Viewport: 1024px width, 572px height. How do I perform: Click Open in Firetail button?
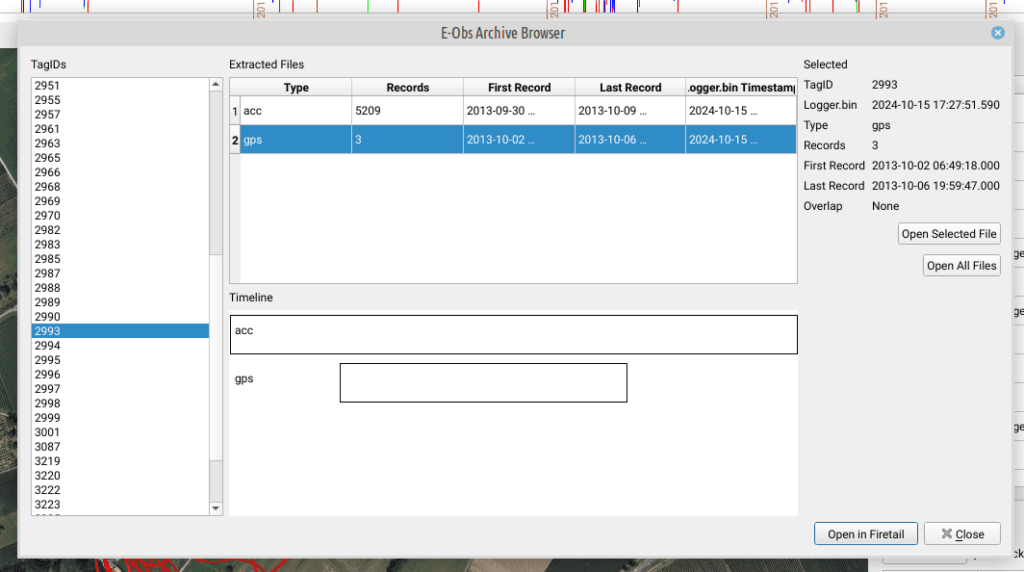point(865,533)
